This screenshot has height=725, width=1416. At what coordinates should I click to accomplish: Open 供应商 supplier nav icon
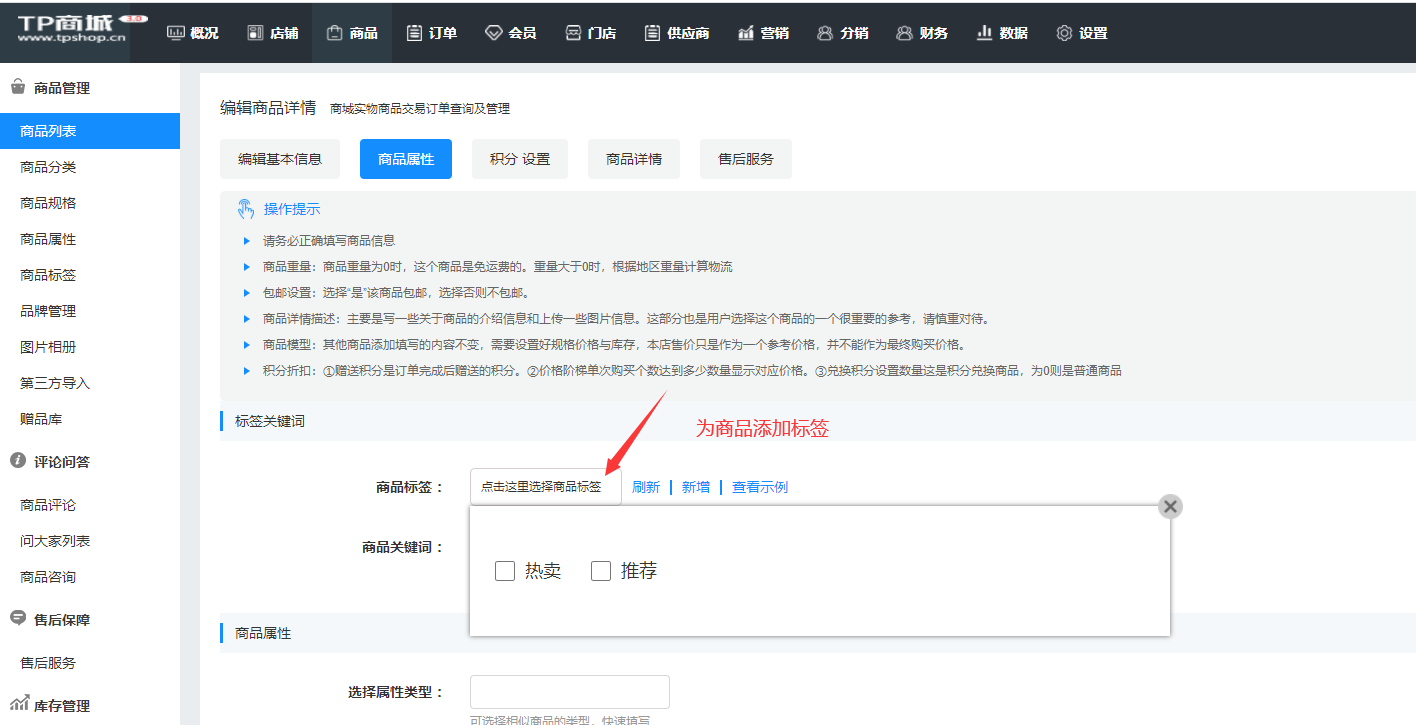(652, 33)
